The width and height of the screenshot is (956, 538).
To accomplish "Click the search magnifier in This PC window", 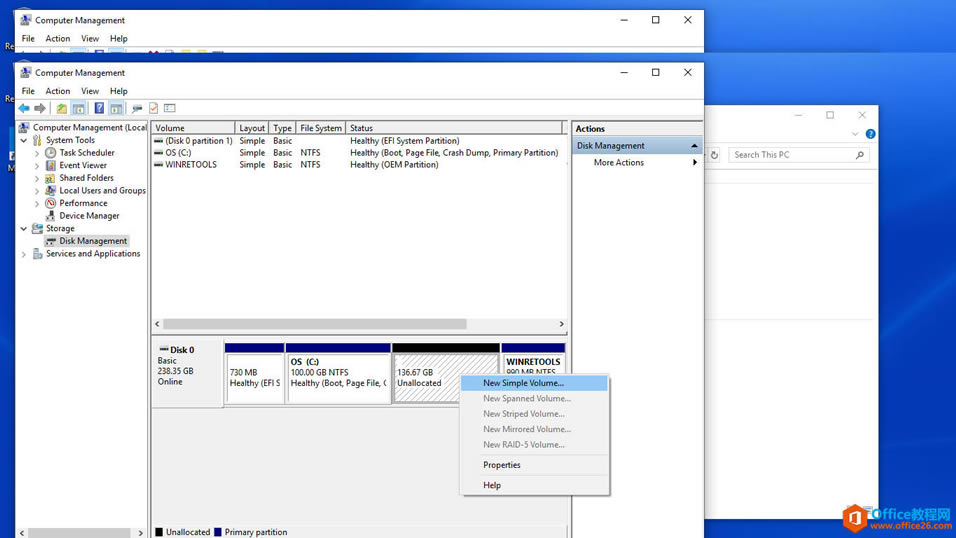I will [x=860, y=155].
